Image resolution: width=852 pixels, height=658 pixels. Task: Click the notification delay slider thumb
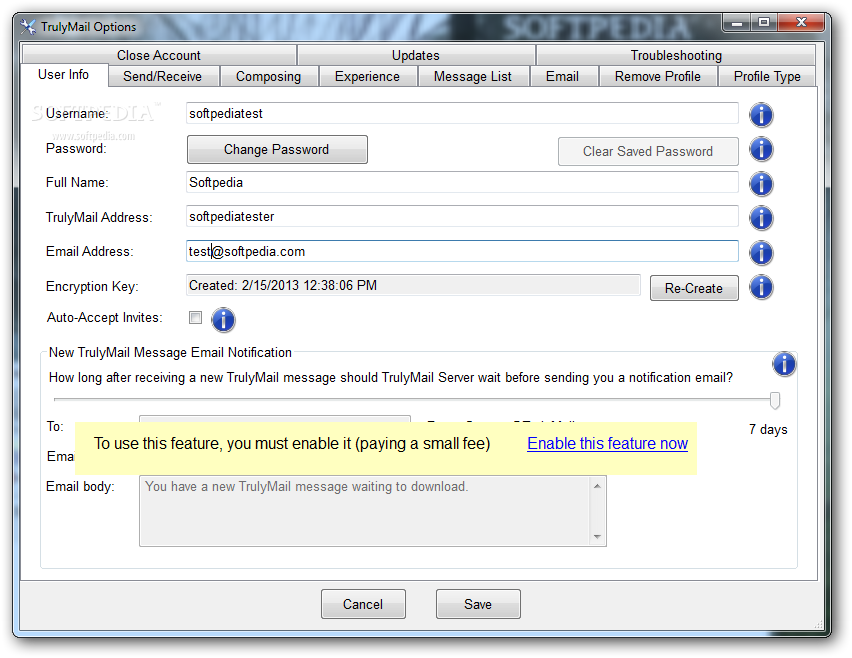pyautogui.click(x=775, y=400)
